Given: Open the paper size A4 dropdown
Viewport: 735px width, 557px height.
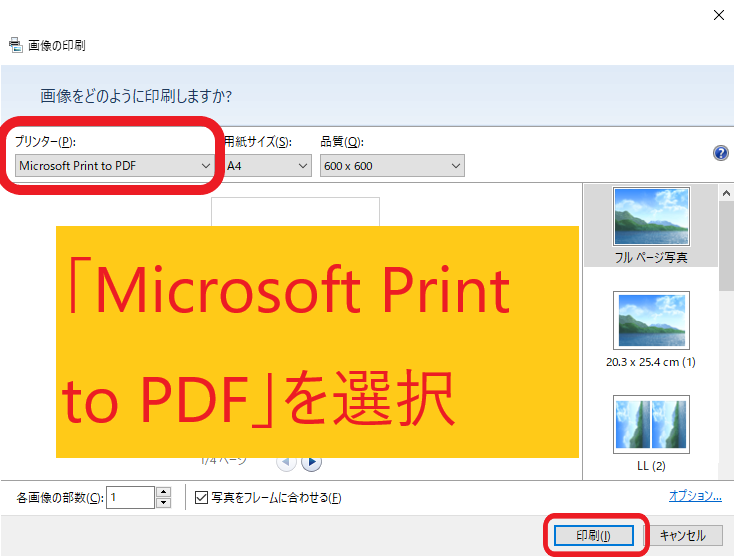Looking at the screenshot, I should pyautogui.click(x=268, y=166).
